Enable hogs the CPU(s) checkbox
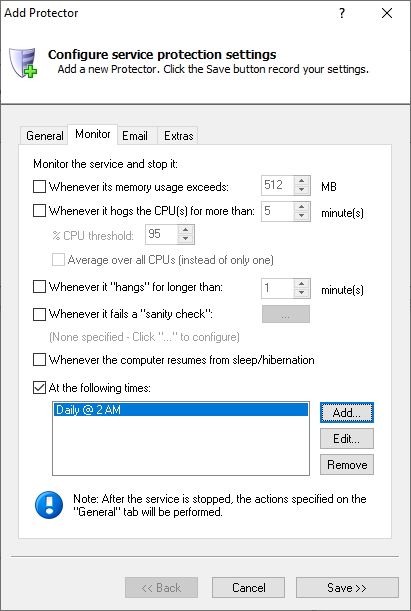This screenshot has height=611, width=411. pos(39,211)
